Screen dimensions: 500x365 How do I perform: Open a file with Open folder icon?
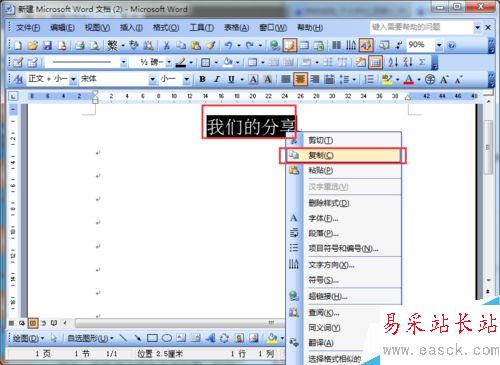tap(32, 45)
